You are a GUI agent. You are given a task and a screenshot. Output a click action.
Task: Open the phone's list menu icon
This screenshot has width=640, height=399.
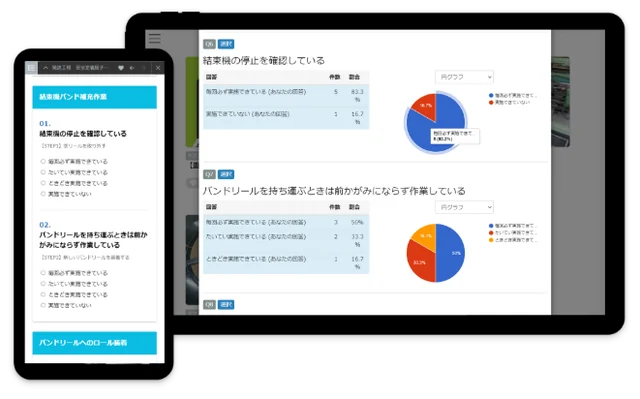31,67
